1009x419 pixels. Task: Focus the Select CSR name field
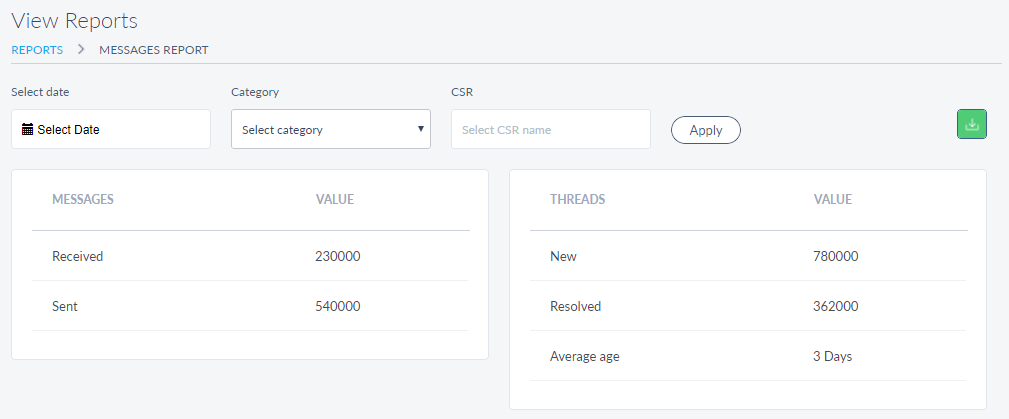[x=550, y=129]
